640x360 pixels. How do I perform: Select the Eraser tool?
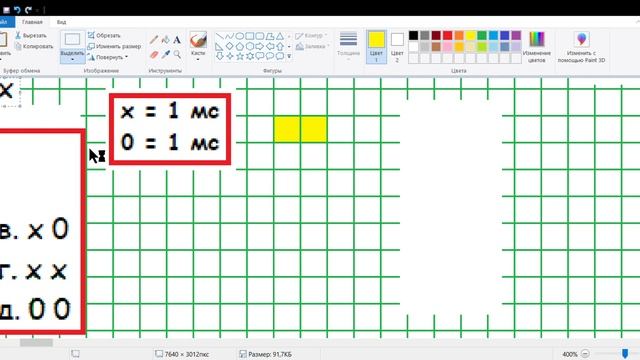click(154, 54)
